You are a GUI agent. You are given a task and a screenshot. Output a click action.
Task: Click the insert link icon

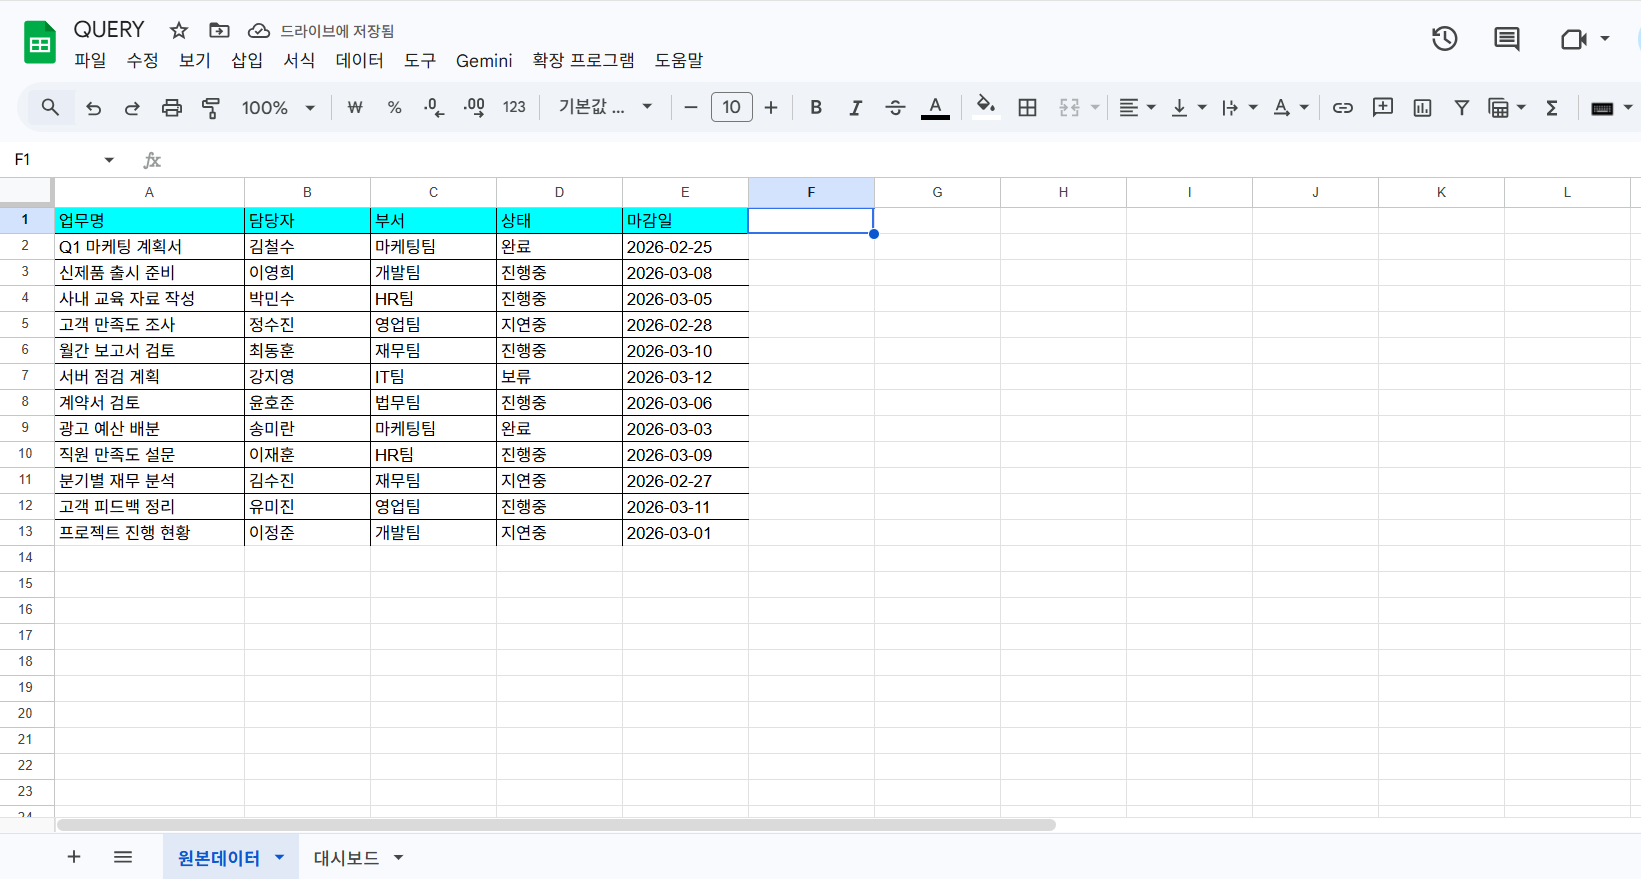(x=1342, y=108)
